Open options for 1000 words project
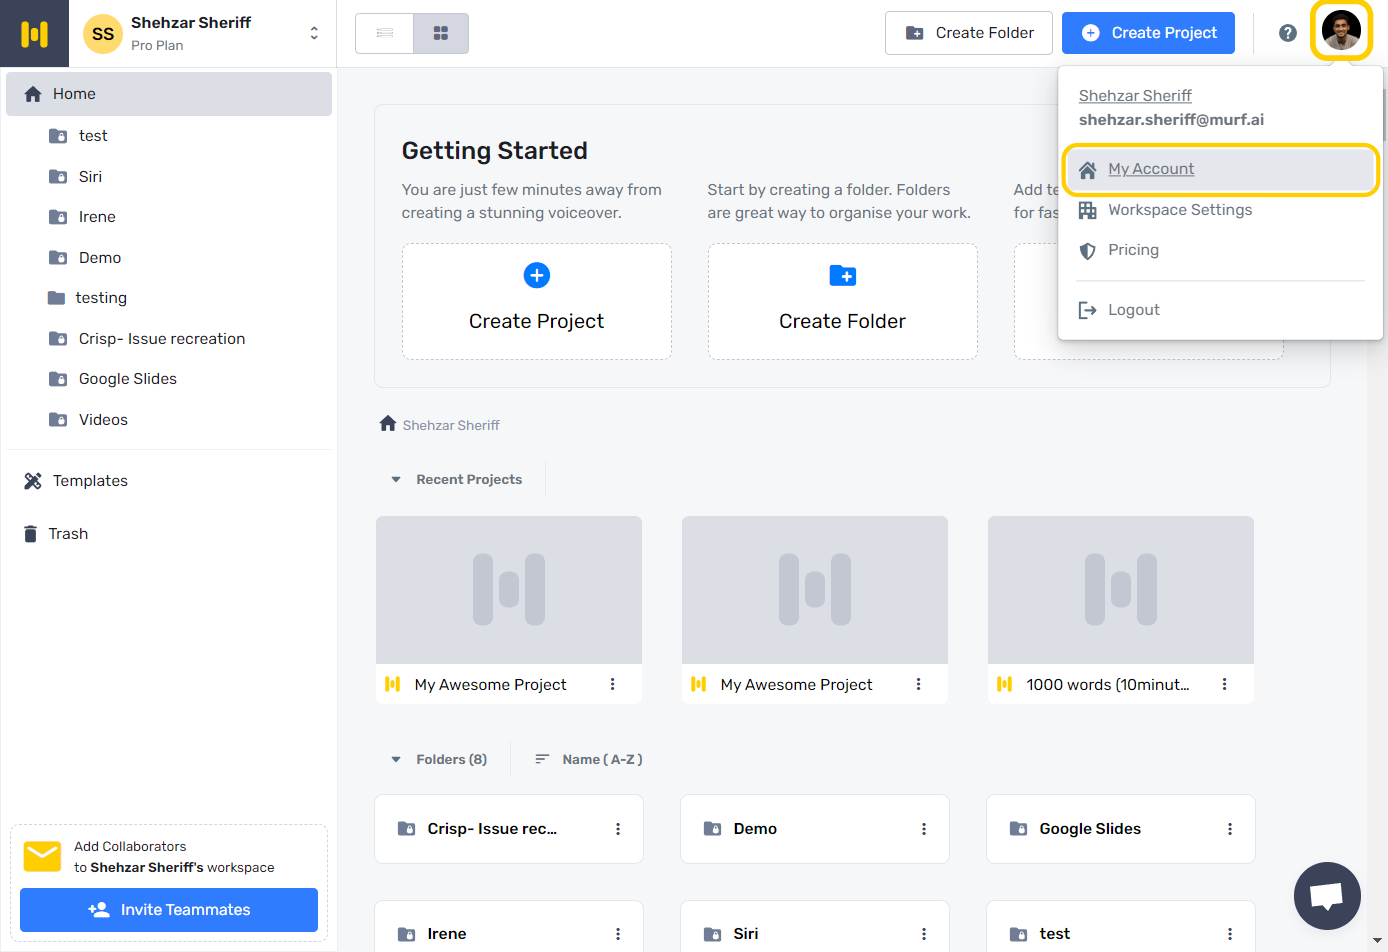This screenshot has height=952, width=1388. point(1224,684)
